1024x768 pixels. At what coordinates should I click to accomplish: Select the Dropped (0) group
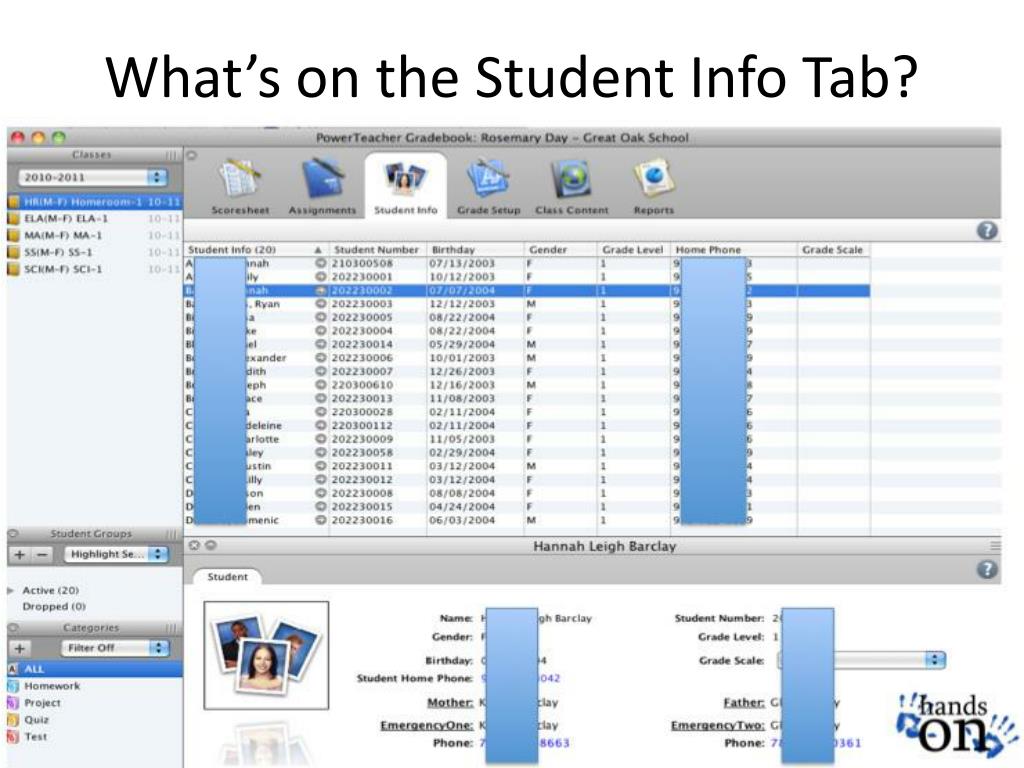pyautogui.click(x=54, y=607)
